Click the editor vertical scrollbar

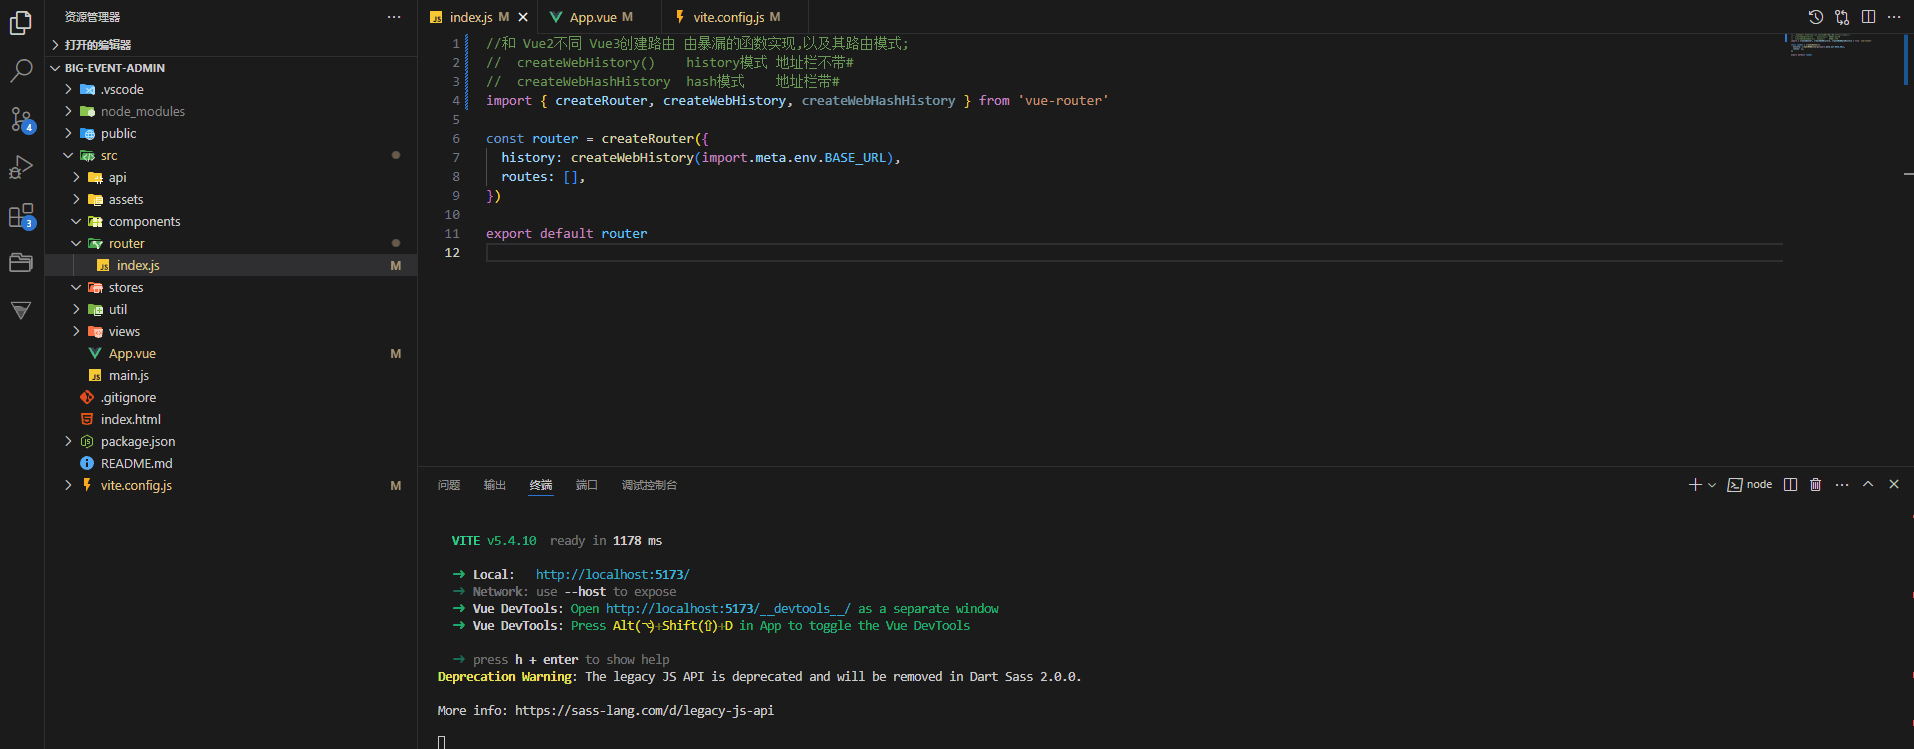coord(1907,250)
